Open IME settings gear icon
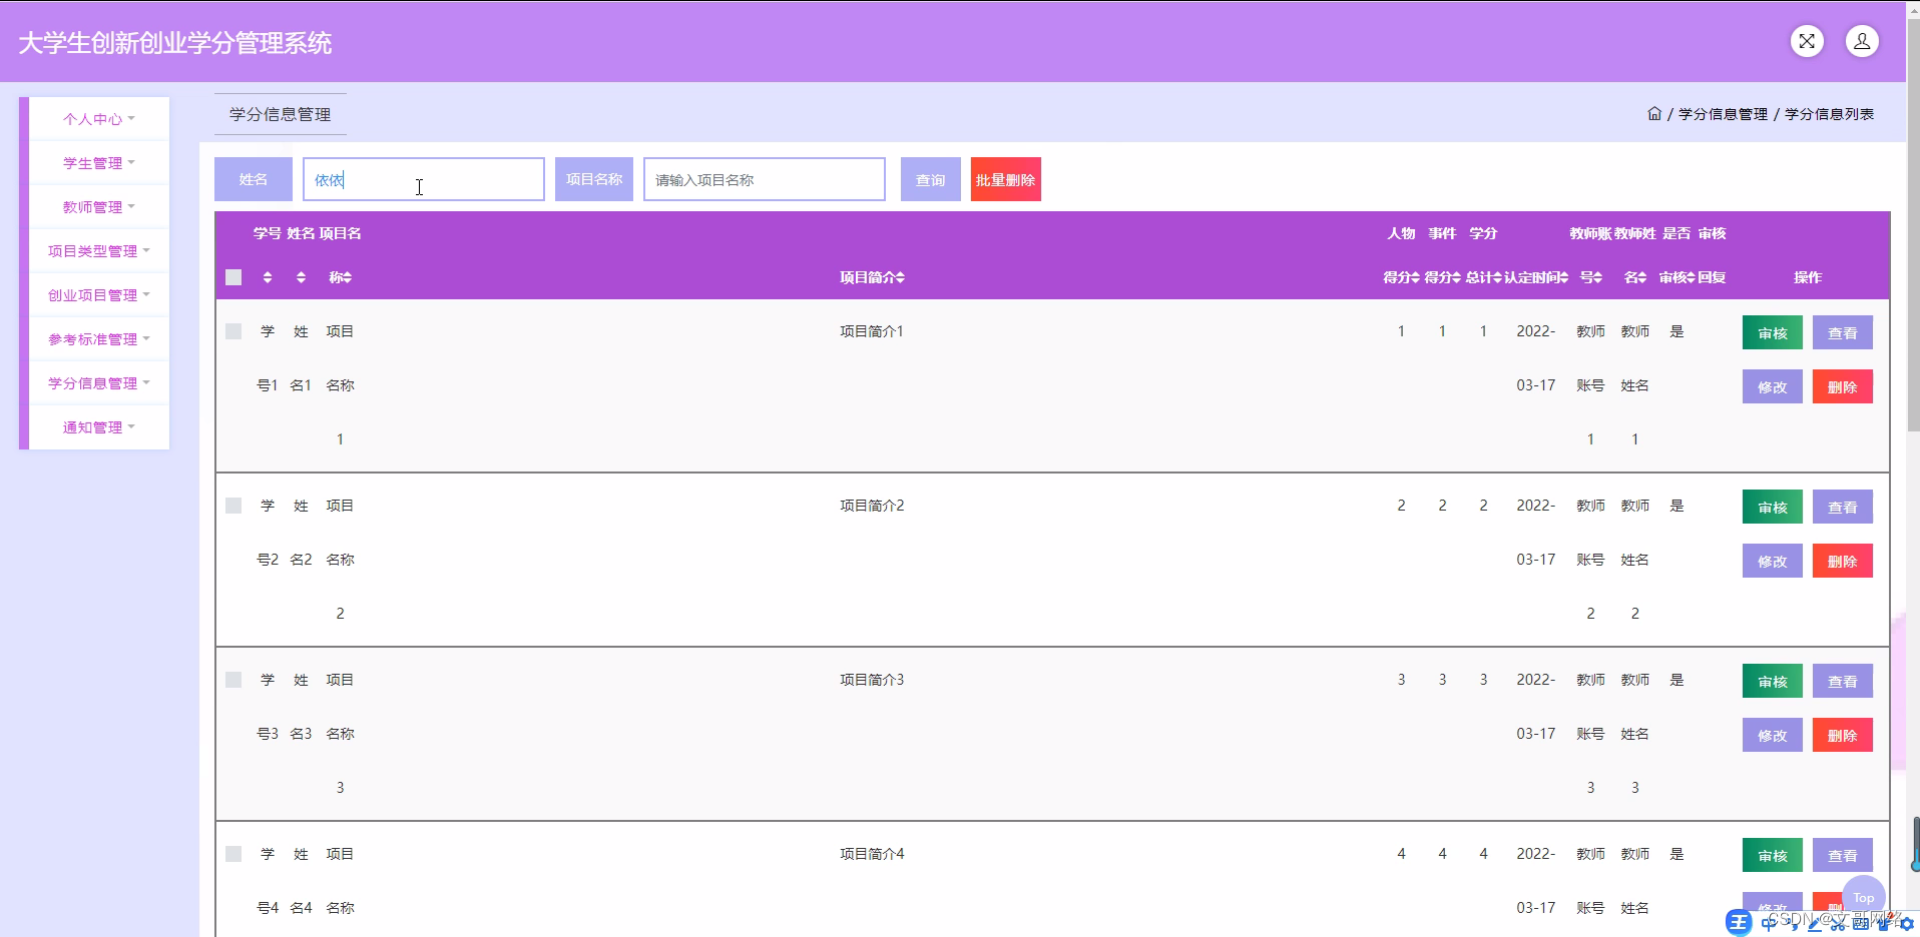The height and width of the screenshot is (937, 1920). (x=1906, y=924)
